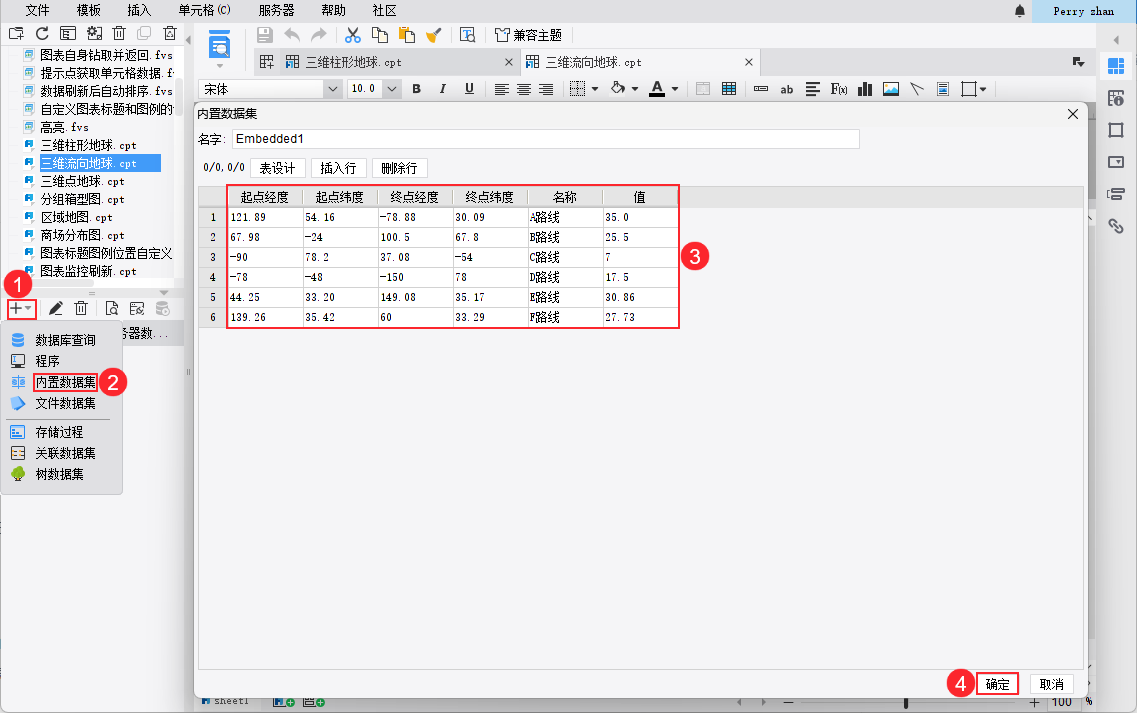Select 数据库查询 from the dataset menu
This screenshot has height=713, width=1137.
65,340
